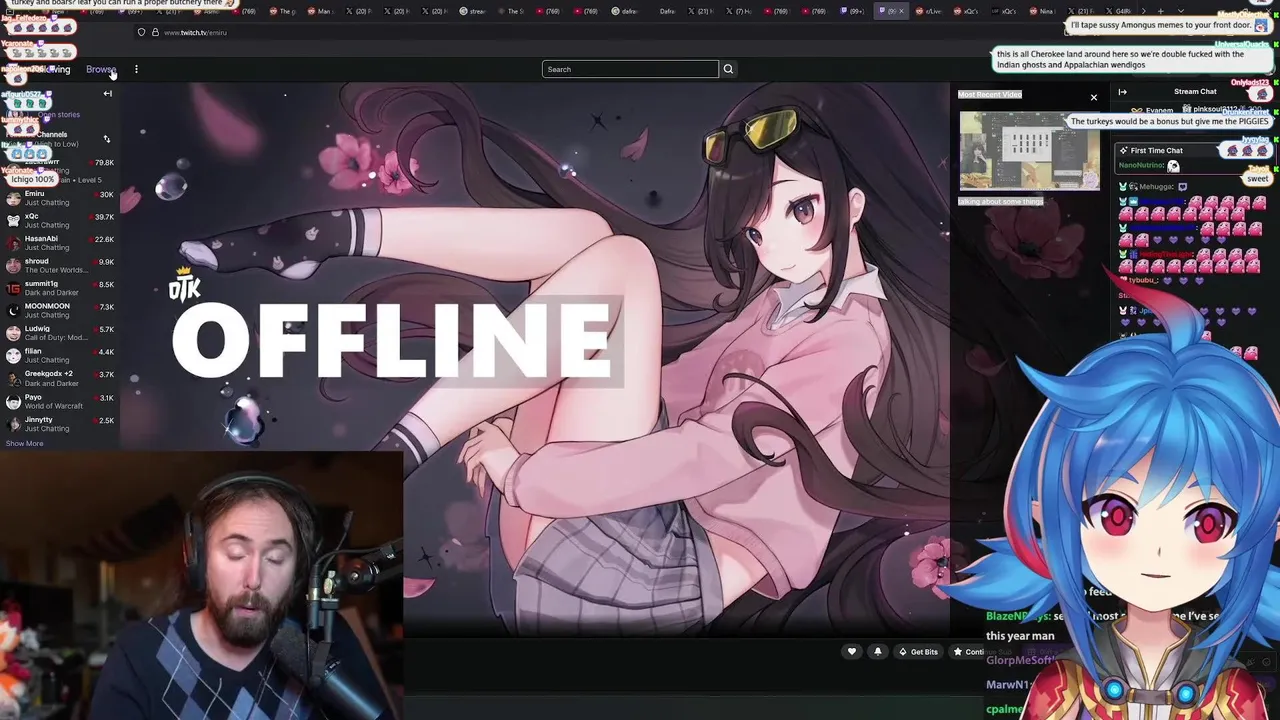Open Emiru's channel in the sidebar
Image resolution: width=1280 pixels, height=720 pixels.
[x=60, y=198]
